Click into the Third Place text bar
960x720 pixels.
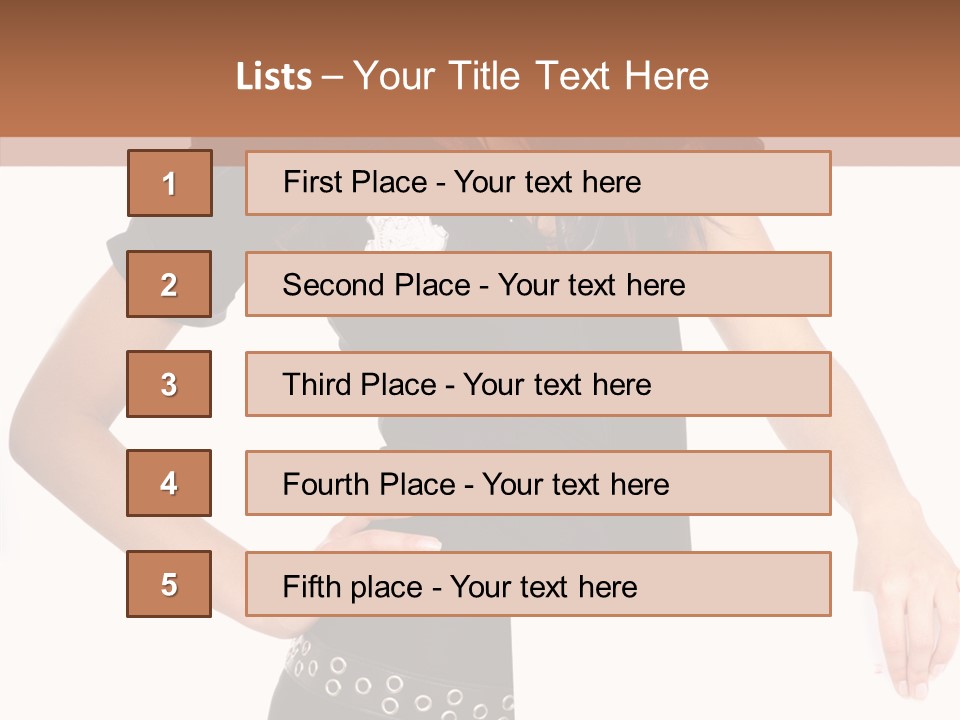tap(538, 384)
